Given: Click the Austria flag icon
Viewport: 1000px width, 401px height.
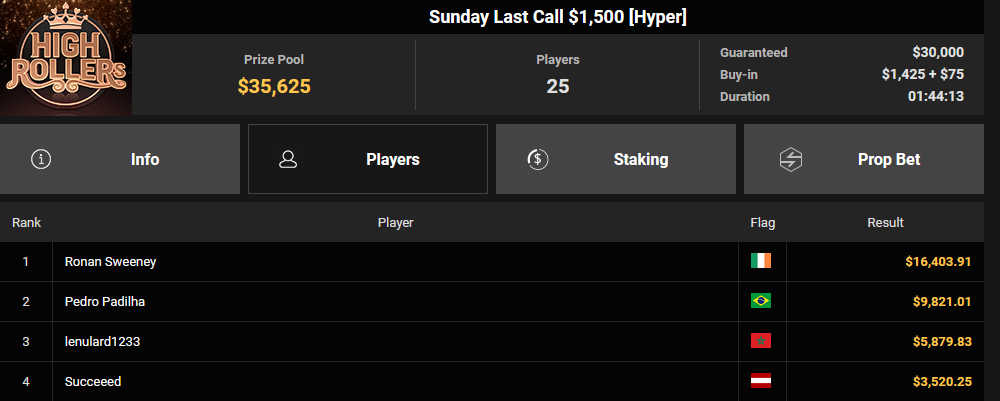Looking at the screenshot, I should (761, 381).
